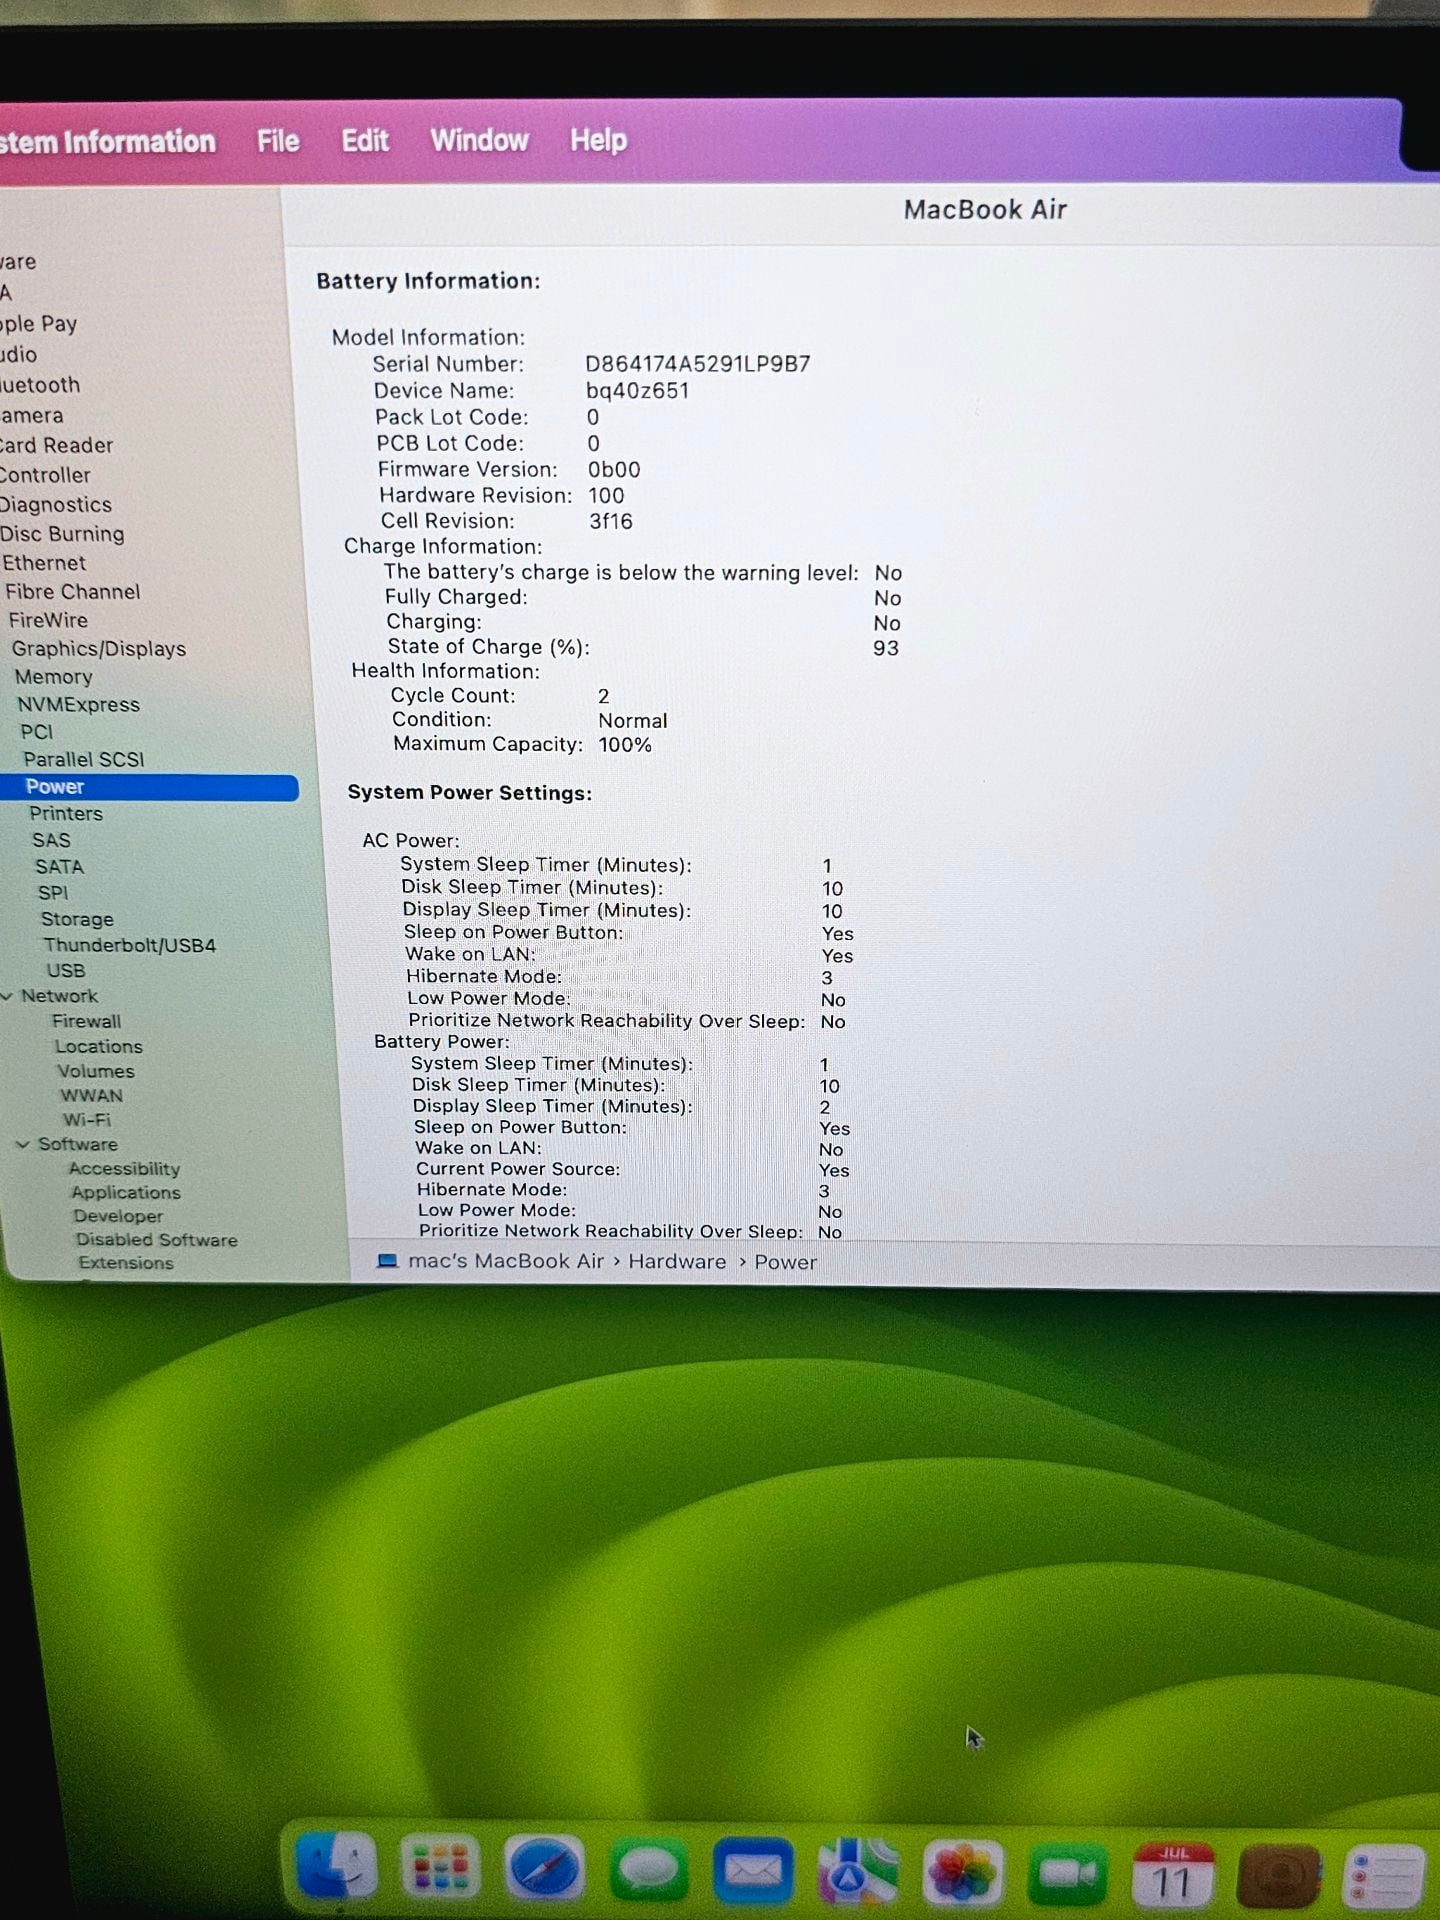The image size is (1440, 1920).
Task: Select Ethernet in the sidebar
Action: point(44,563)
